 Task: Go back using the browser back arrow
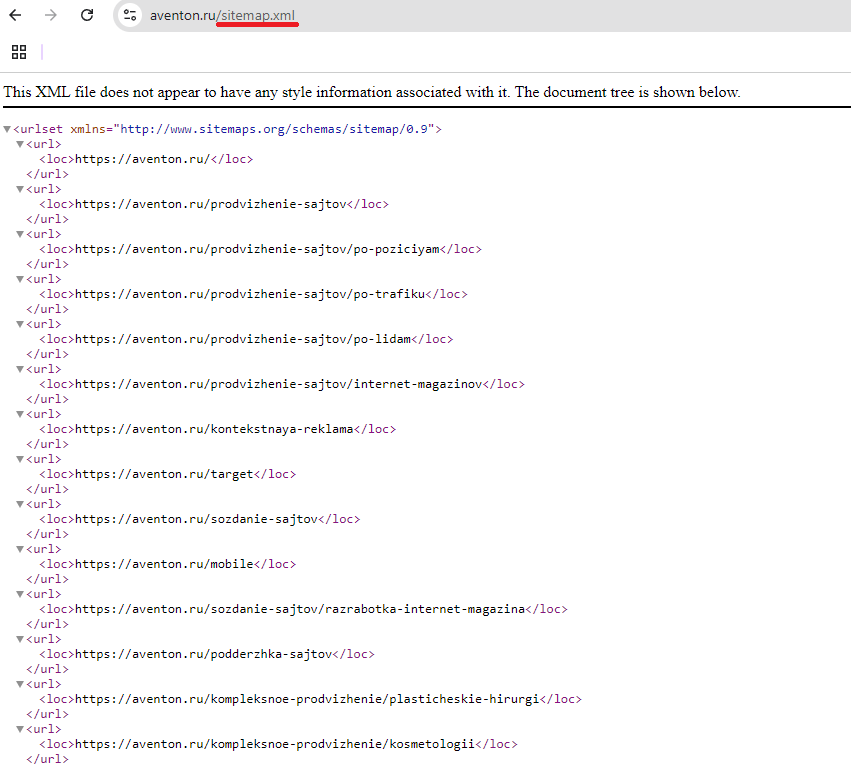[x=15, y=15]
